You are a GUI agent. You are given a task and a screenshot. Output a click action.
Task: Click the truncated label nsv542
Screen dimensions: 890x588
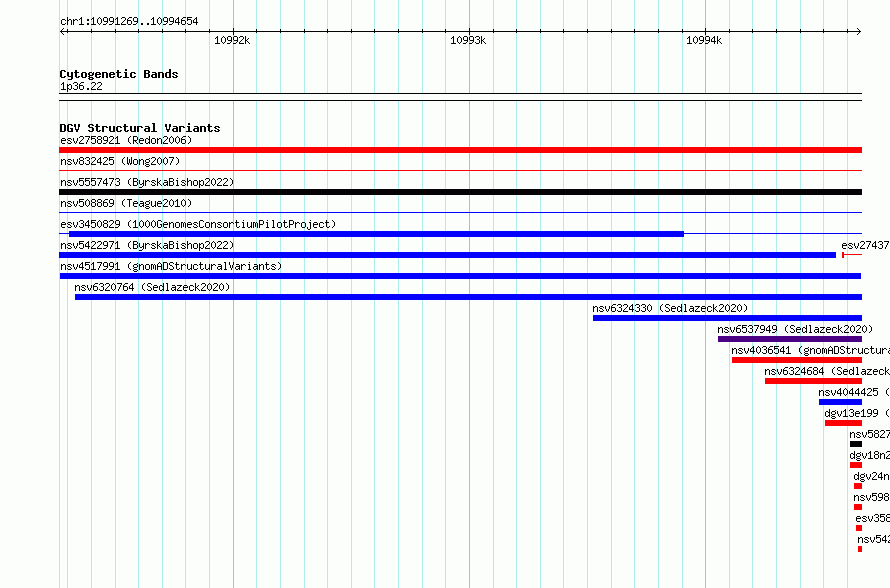(874, 539)
